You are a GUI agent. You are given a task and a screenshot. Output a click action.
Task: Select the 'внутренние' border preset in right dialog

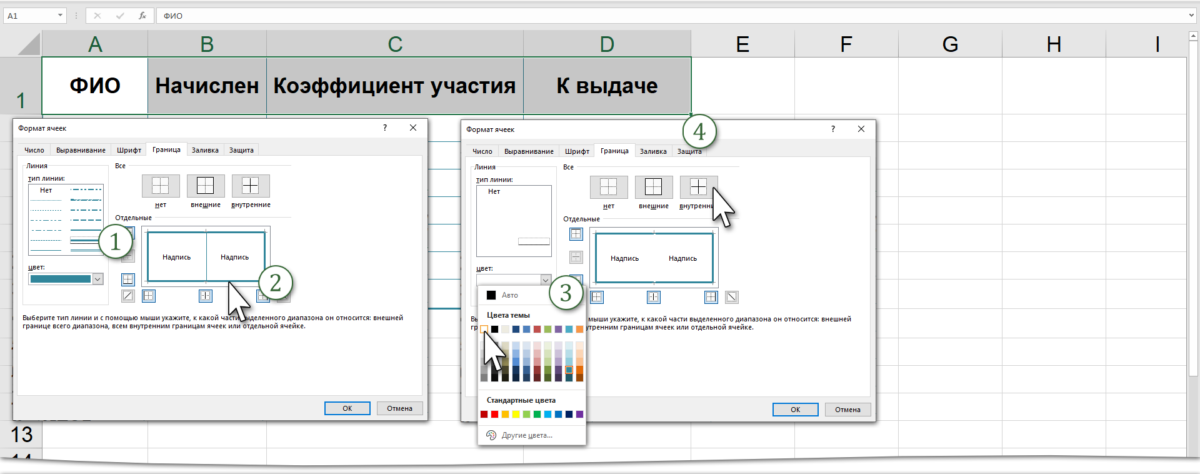(697, 187)
